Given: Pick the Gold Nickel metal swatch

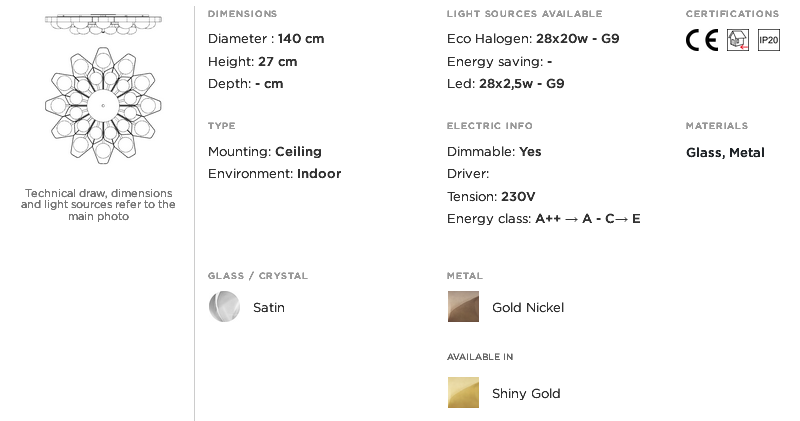Looking at the screenshot, I should point(464,307).
